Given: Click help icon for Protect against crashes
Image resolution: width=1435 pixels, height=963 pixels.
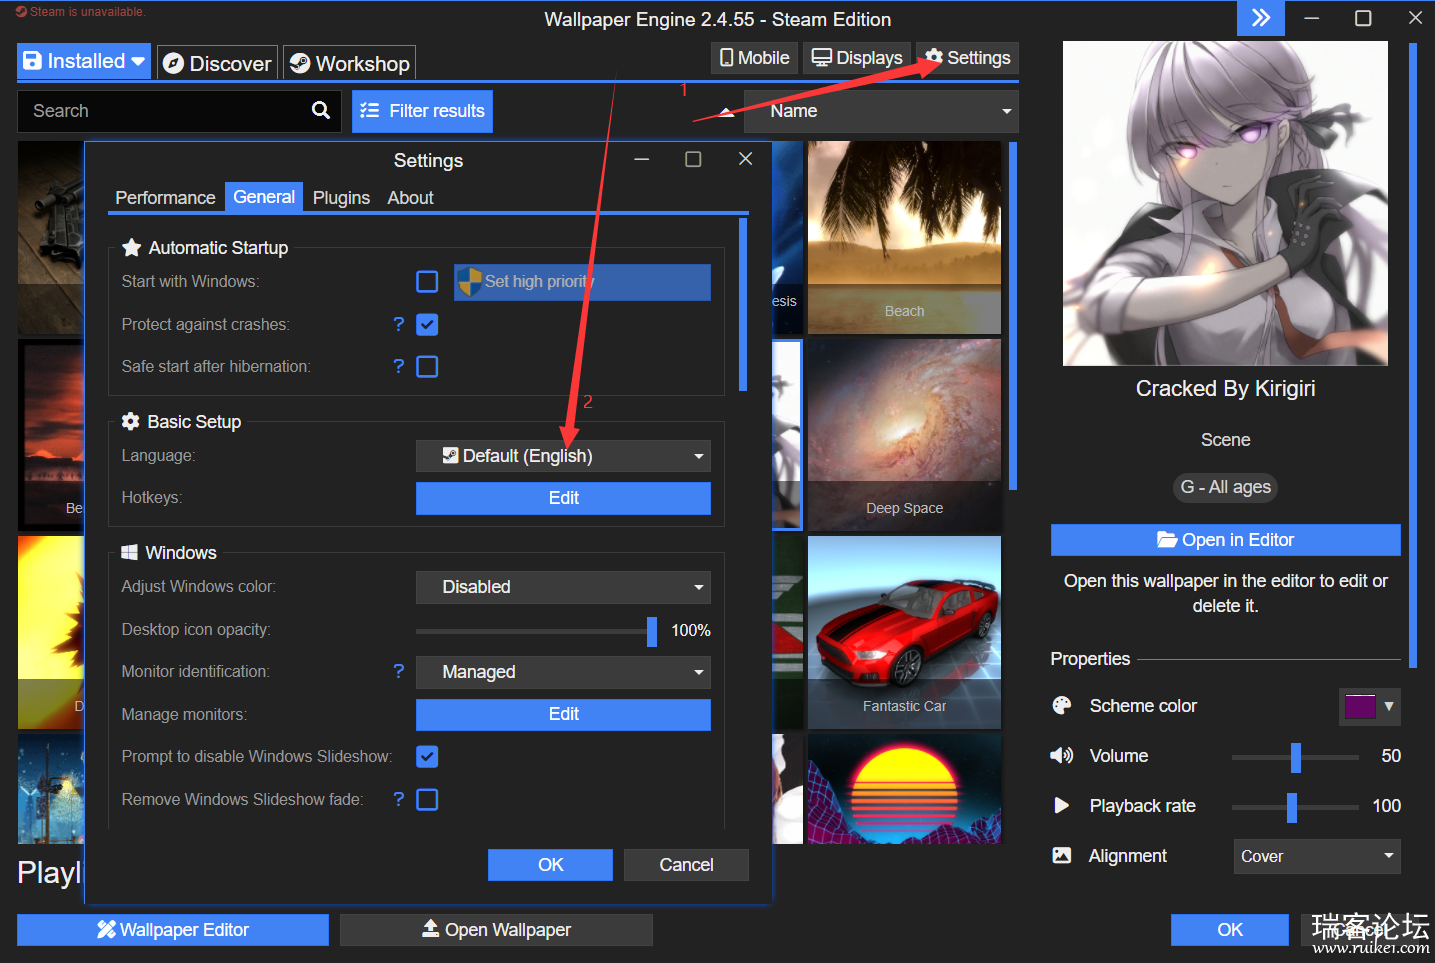Looking at the screenshot, I should coord(399,324).
